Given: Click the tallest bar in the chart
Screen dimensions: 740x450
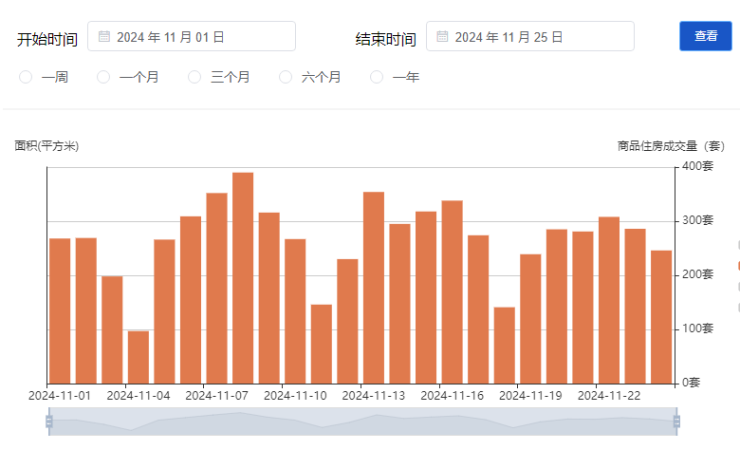Looking at the screenshot, I should [x=243, y=278].
